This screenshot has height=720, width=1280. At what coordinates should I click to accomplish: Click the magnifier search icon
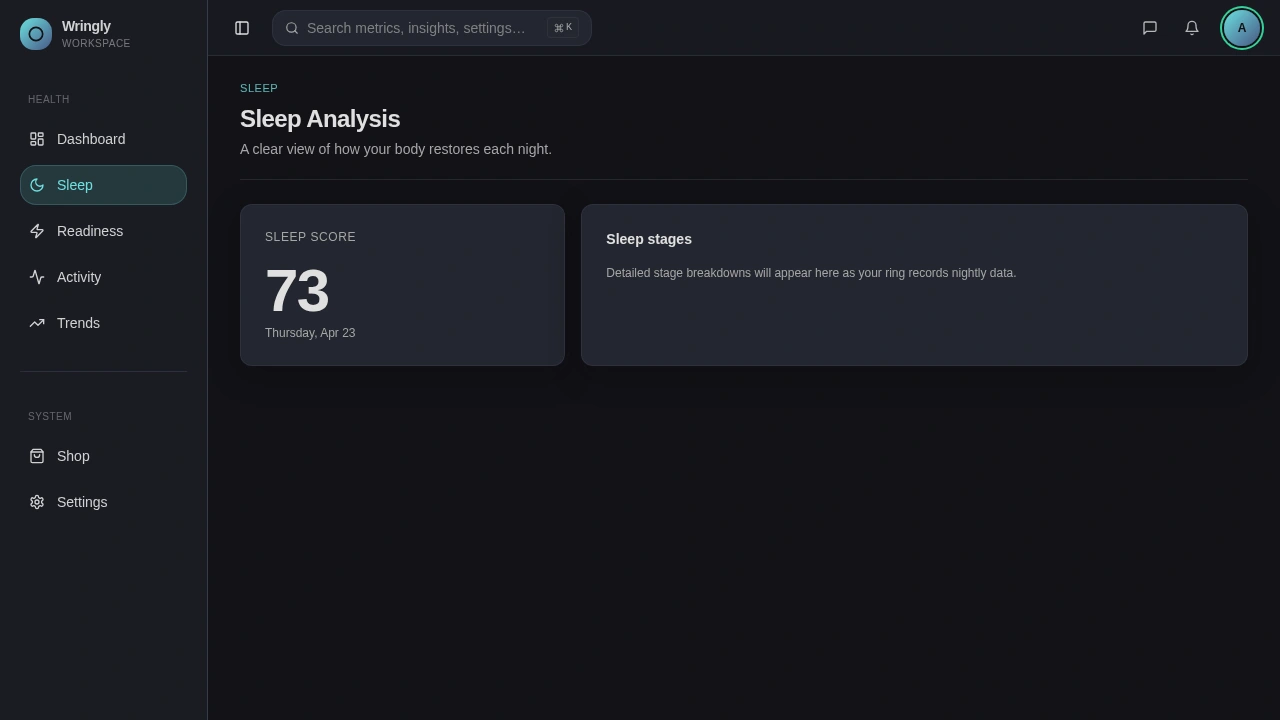(292, 28)
